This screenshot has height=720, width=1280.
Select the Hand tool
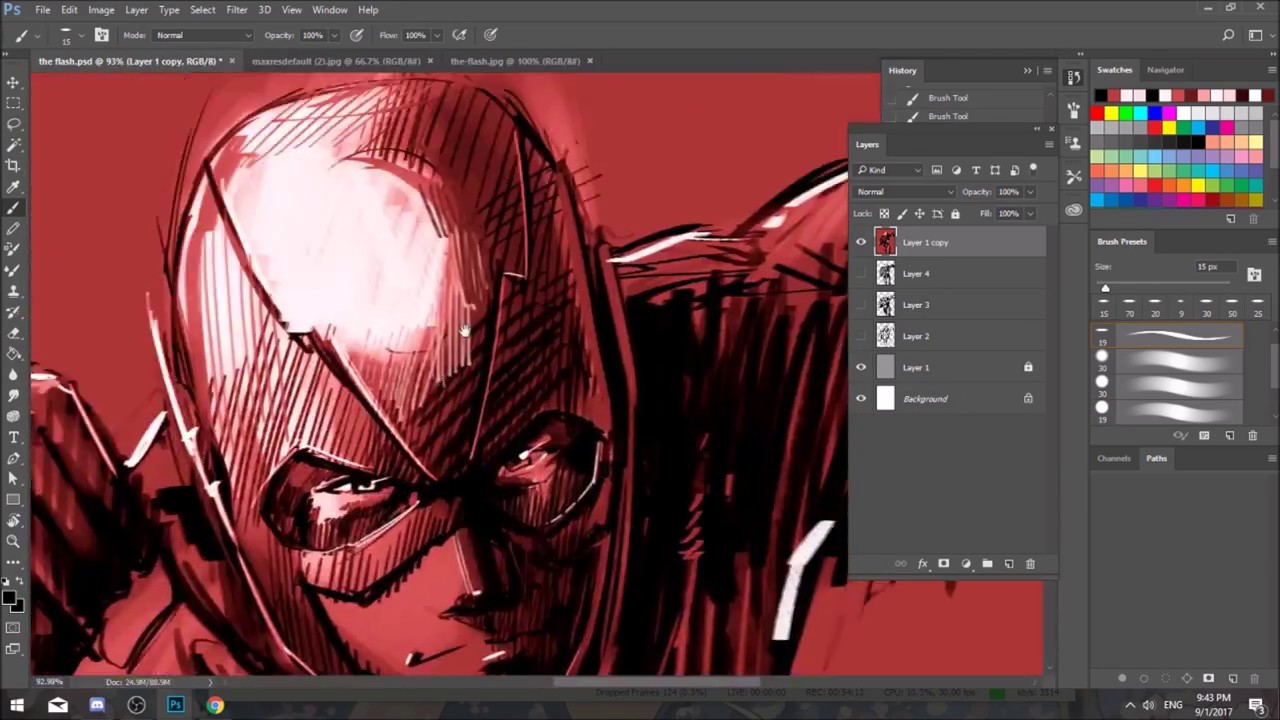(14, 520)
